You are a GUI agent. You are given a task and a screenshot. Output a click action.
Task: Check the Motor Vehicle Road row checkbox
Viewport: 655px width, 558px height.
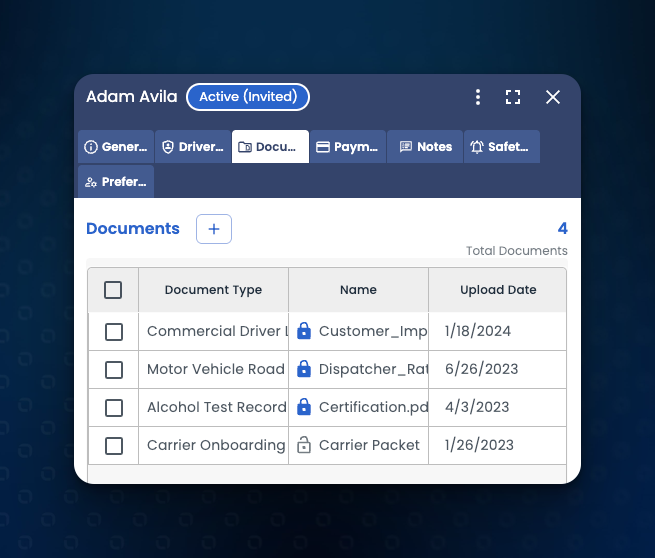point(114,370)
